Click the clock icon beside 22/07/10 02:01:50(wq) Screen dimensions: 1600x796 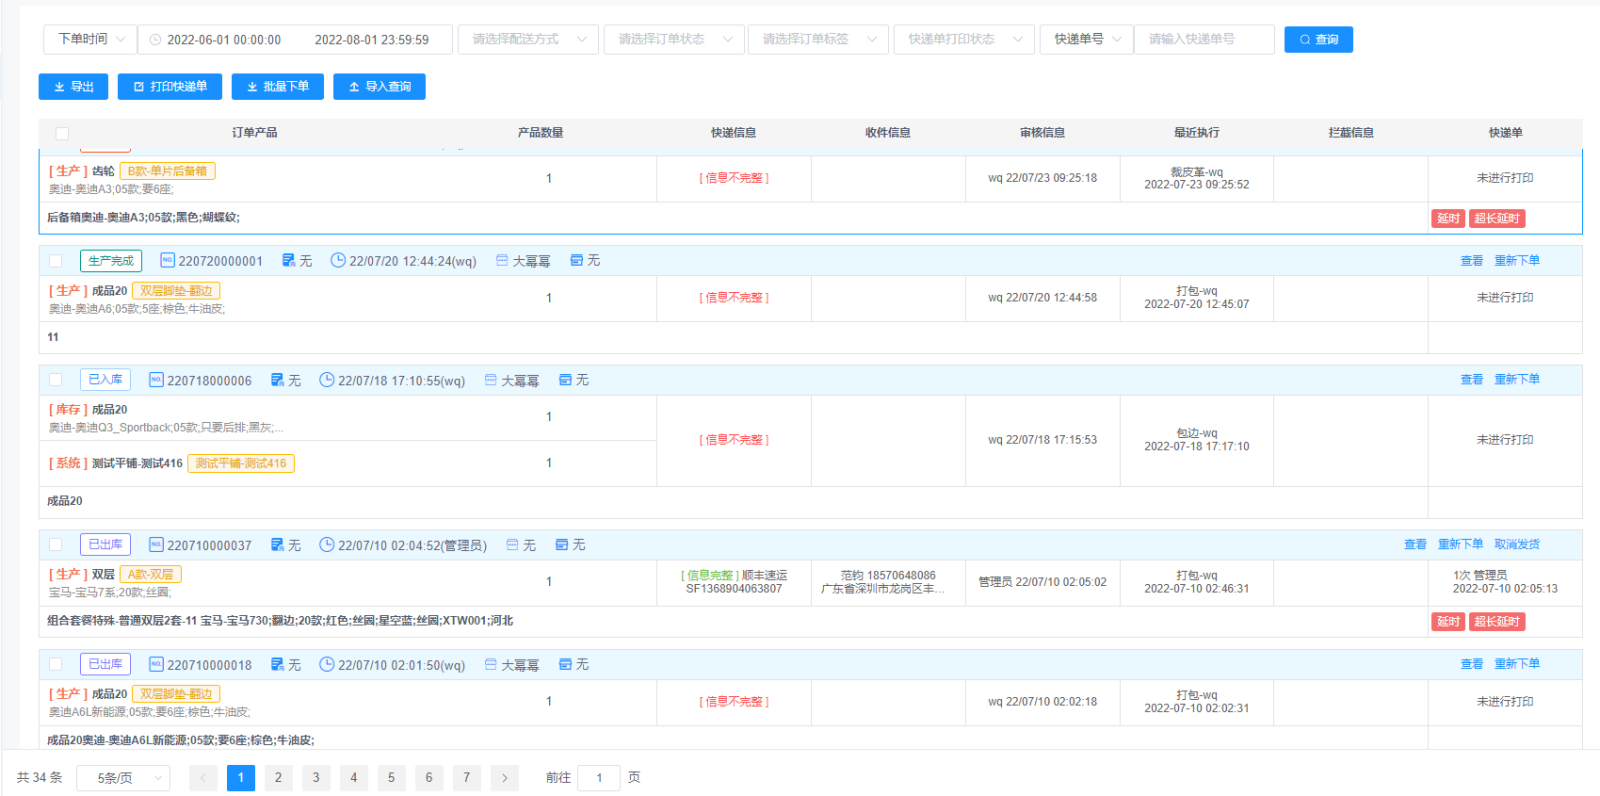tap(326, 664)
